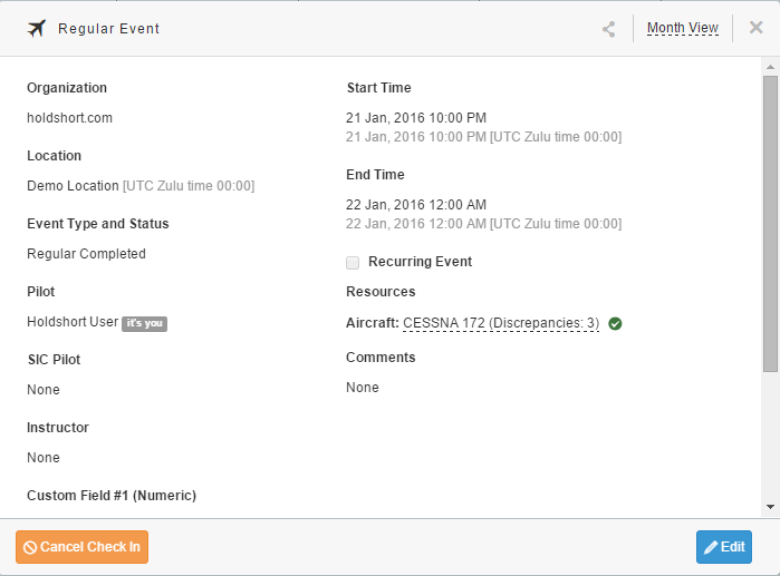Click the holdshort.com organization value
Image resolution: width=780 pixels, height=576 pixels.
click(70, 118)
